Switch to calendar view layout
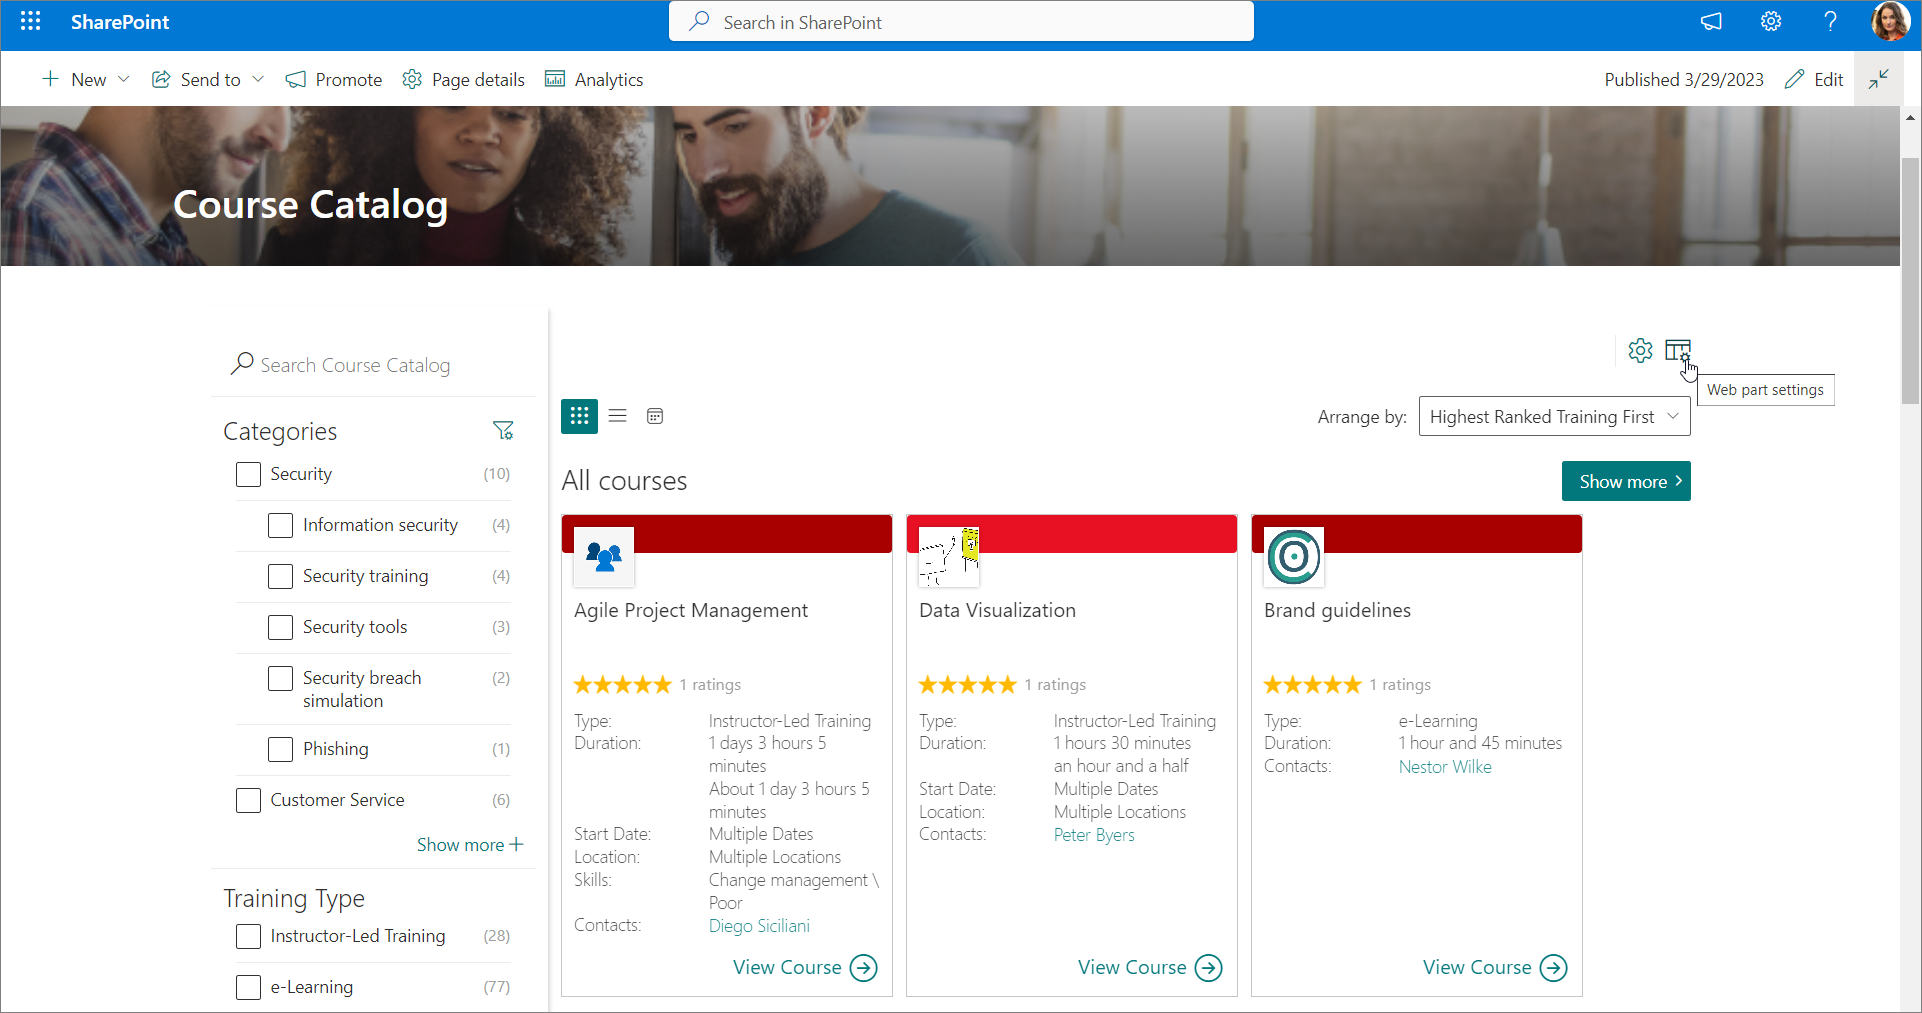The height and width of the screenshot is (1013, 1922). [655, 416]
